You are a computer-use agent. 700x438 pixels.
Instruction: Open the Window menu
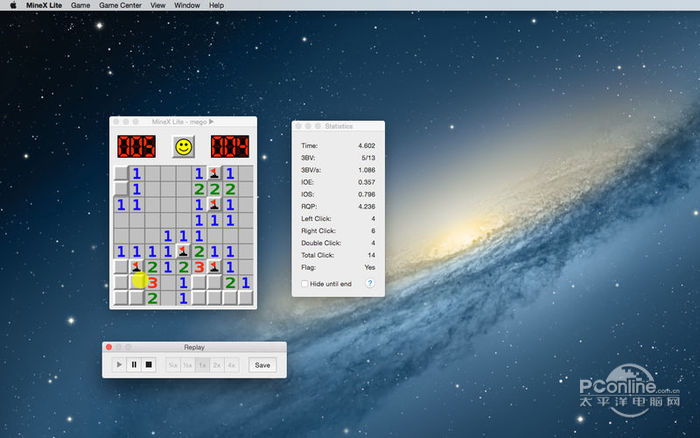point(187,5)
